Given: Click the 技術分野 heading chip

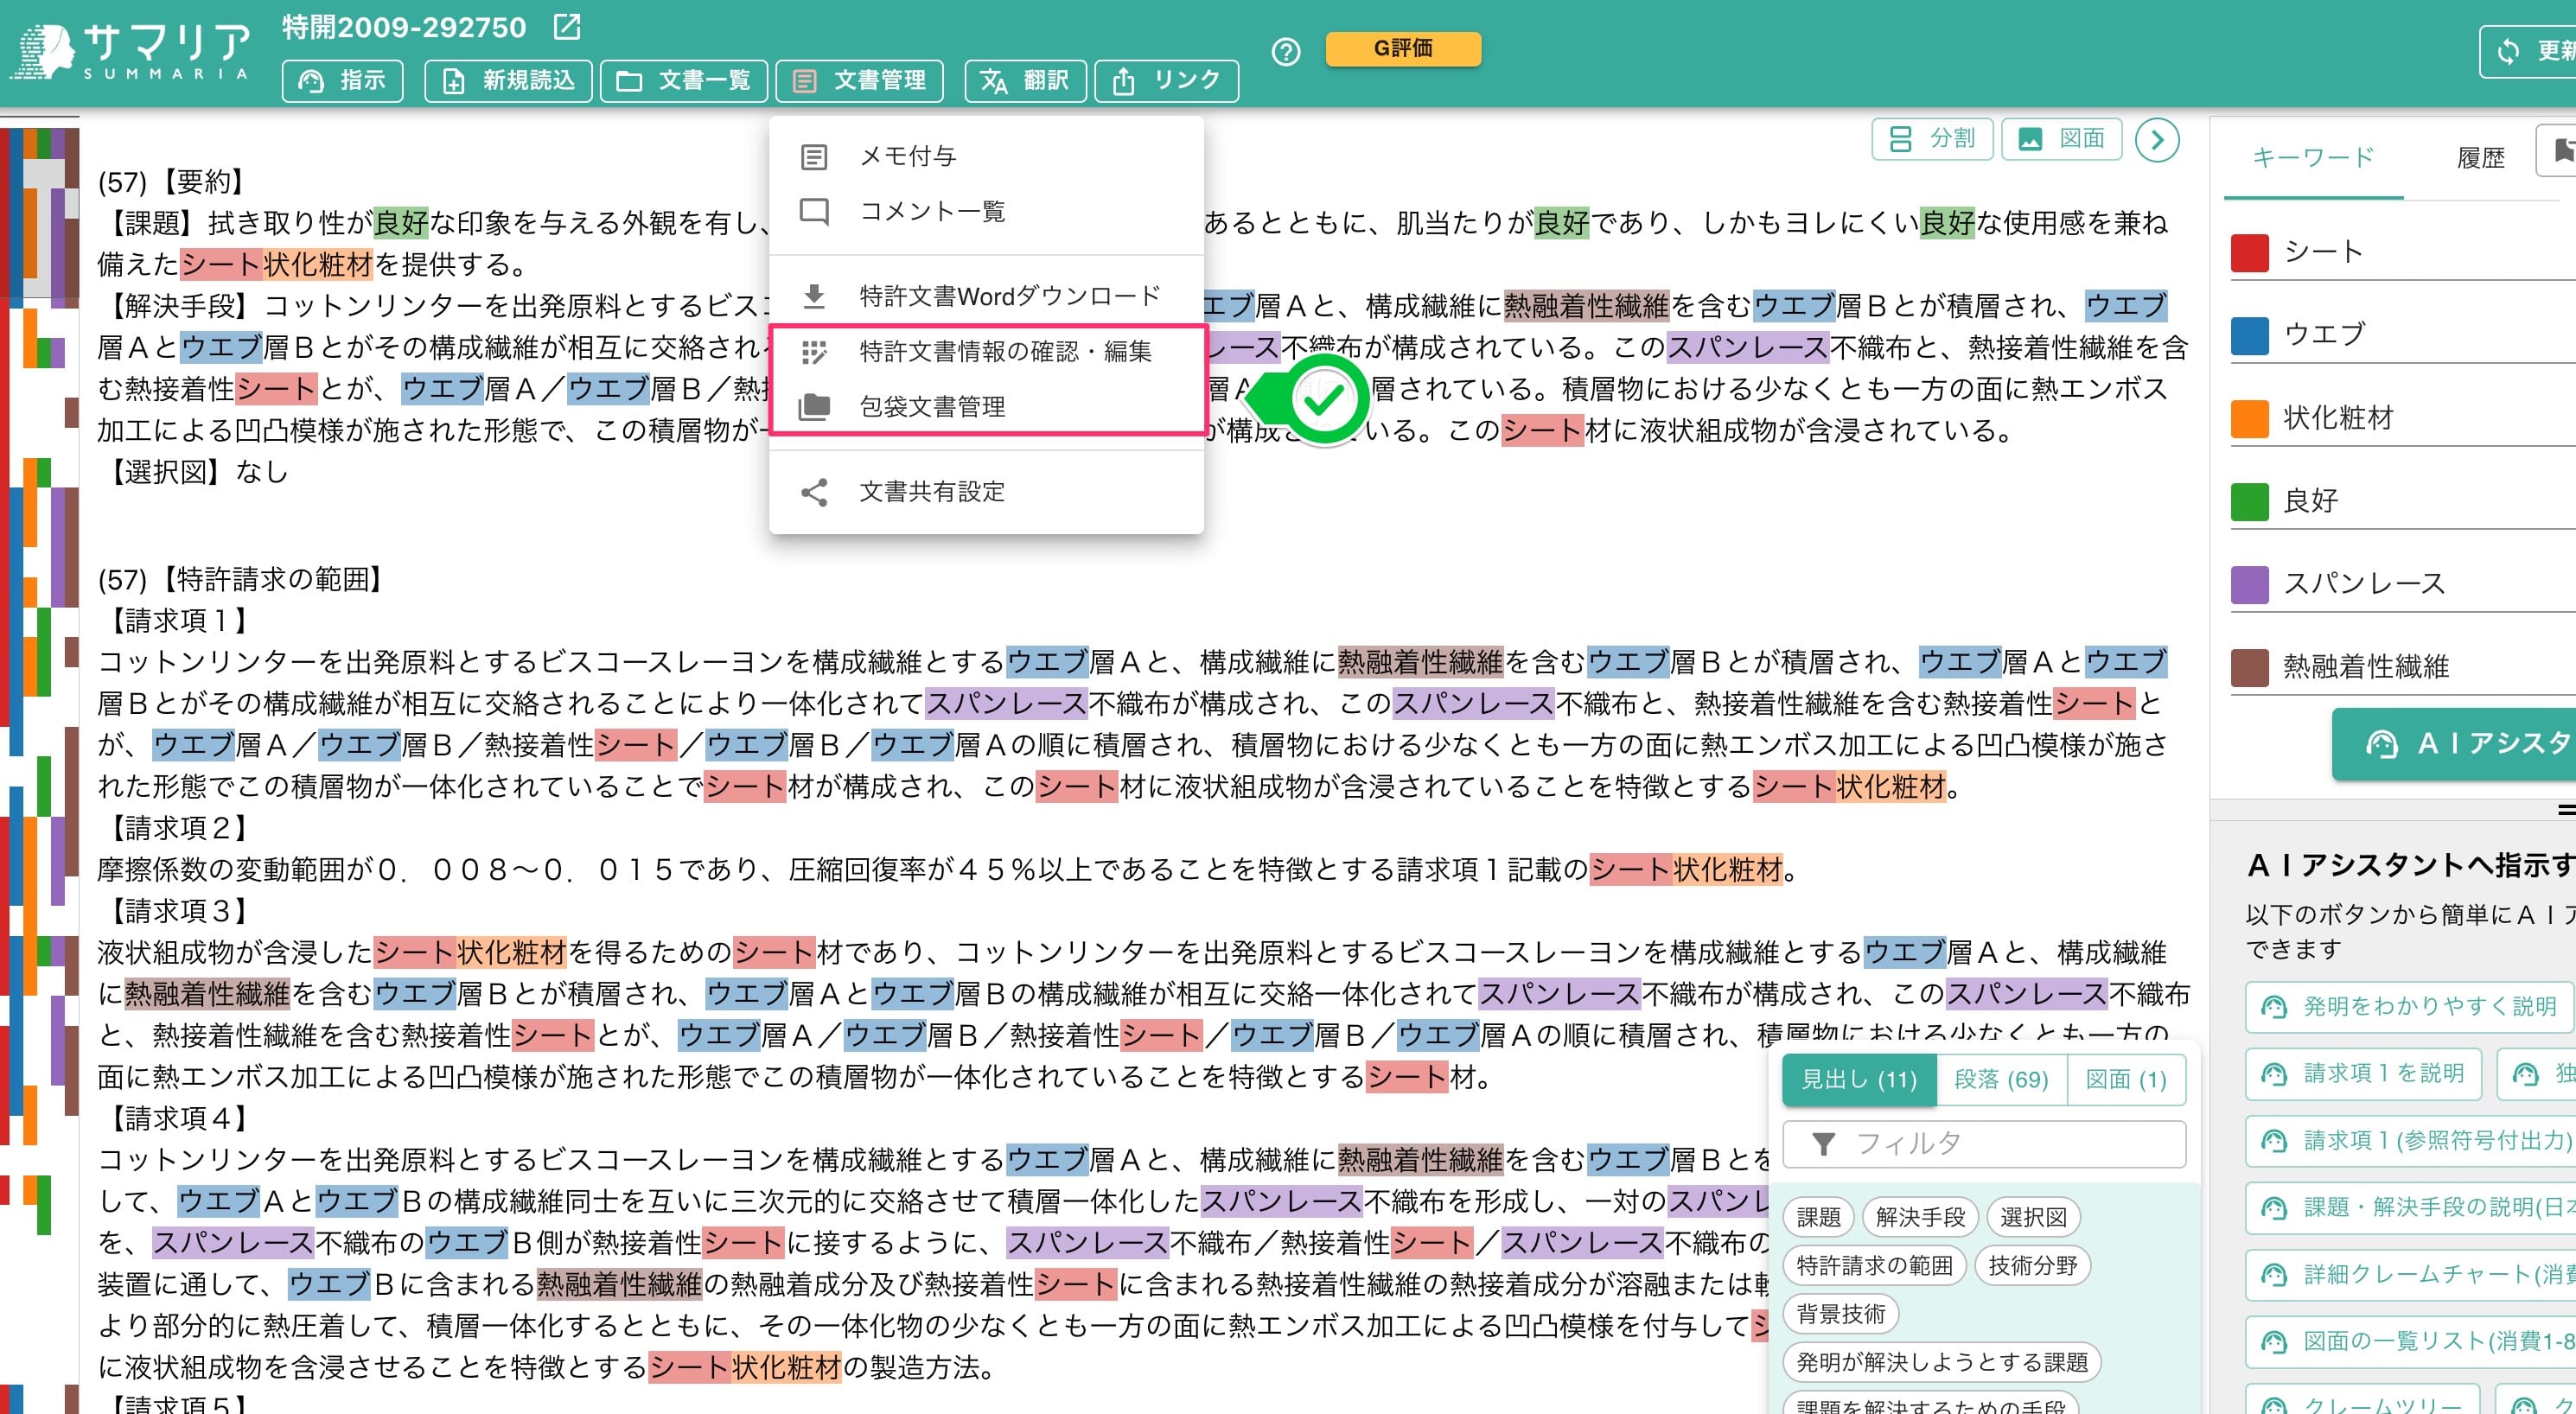Looking at the screenshot, I should [x=2032, y=1265].
